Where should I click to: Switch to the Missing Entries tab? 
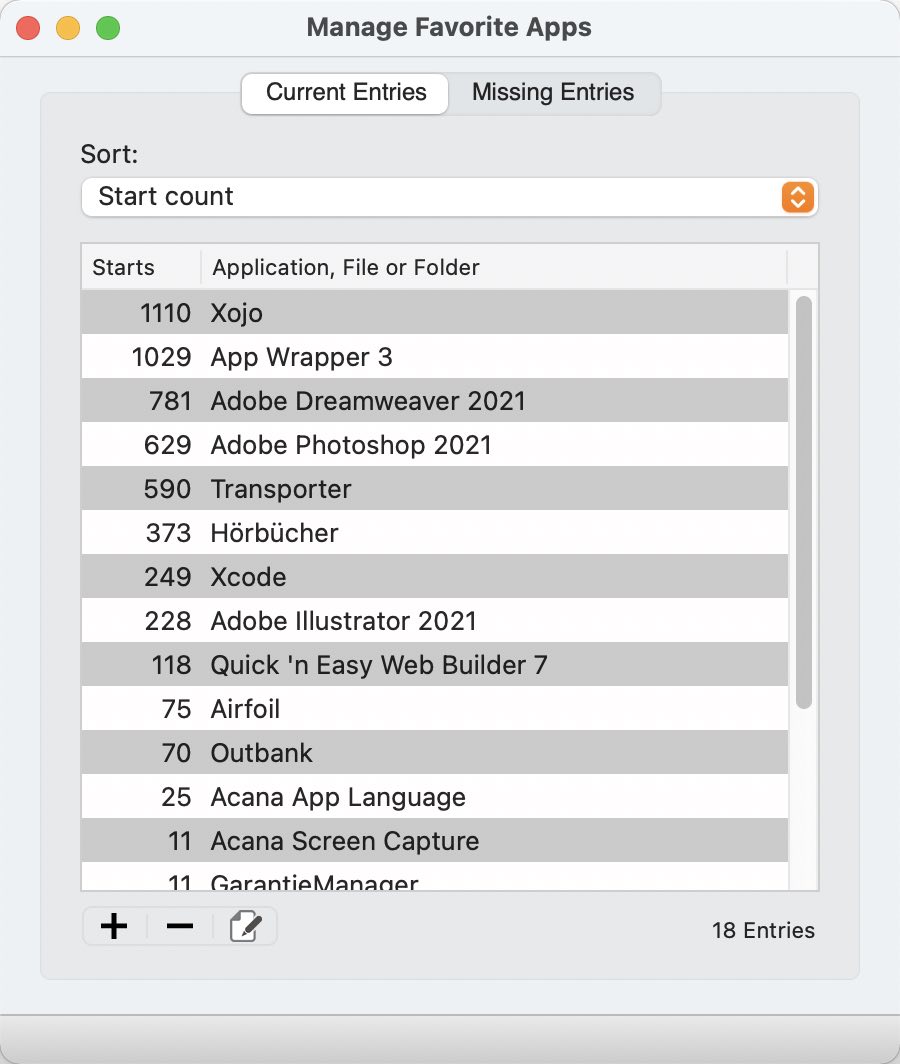click(553, 93)
